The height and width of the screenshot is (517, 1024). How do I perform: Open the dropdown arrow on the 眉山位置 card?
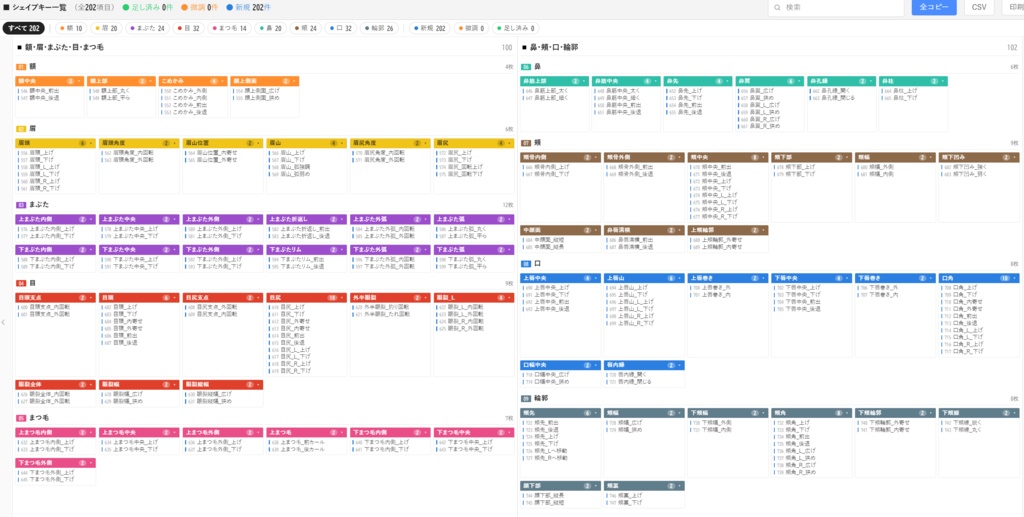pos(258,143)
